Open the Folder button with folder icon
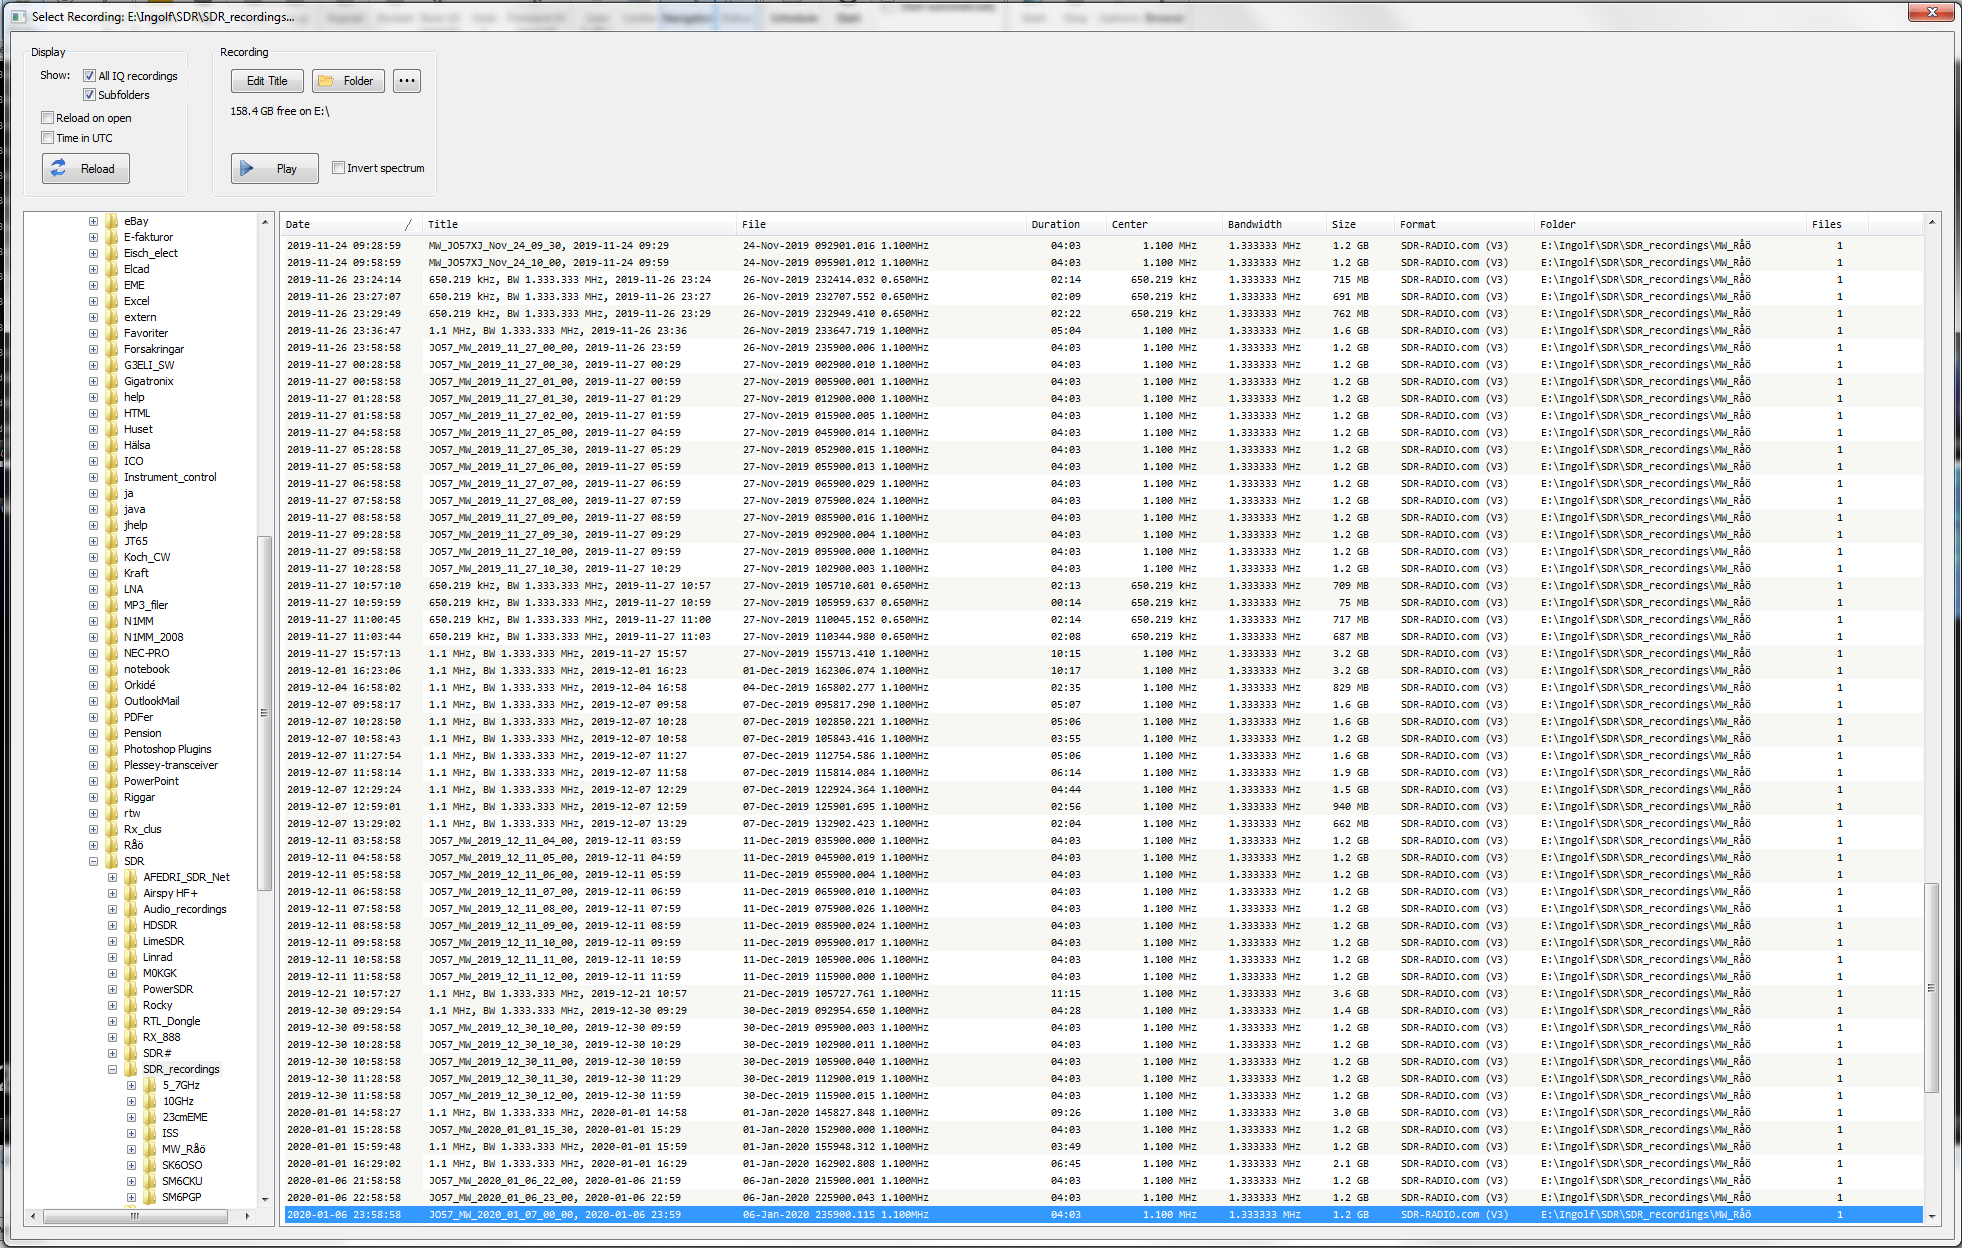Screen dimensions: 1962x1248 348,81
